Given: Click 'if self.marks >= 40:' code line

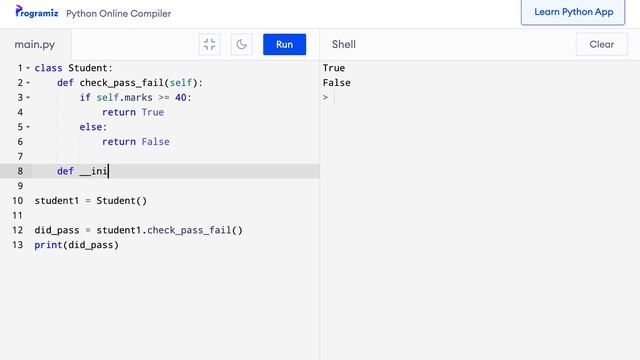Looking at the screenshot, I should (136, 98).
